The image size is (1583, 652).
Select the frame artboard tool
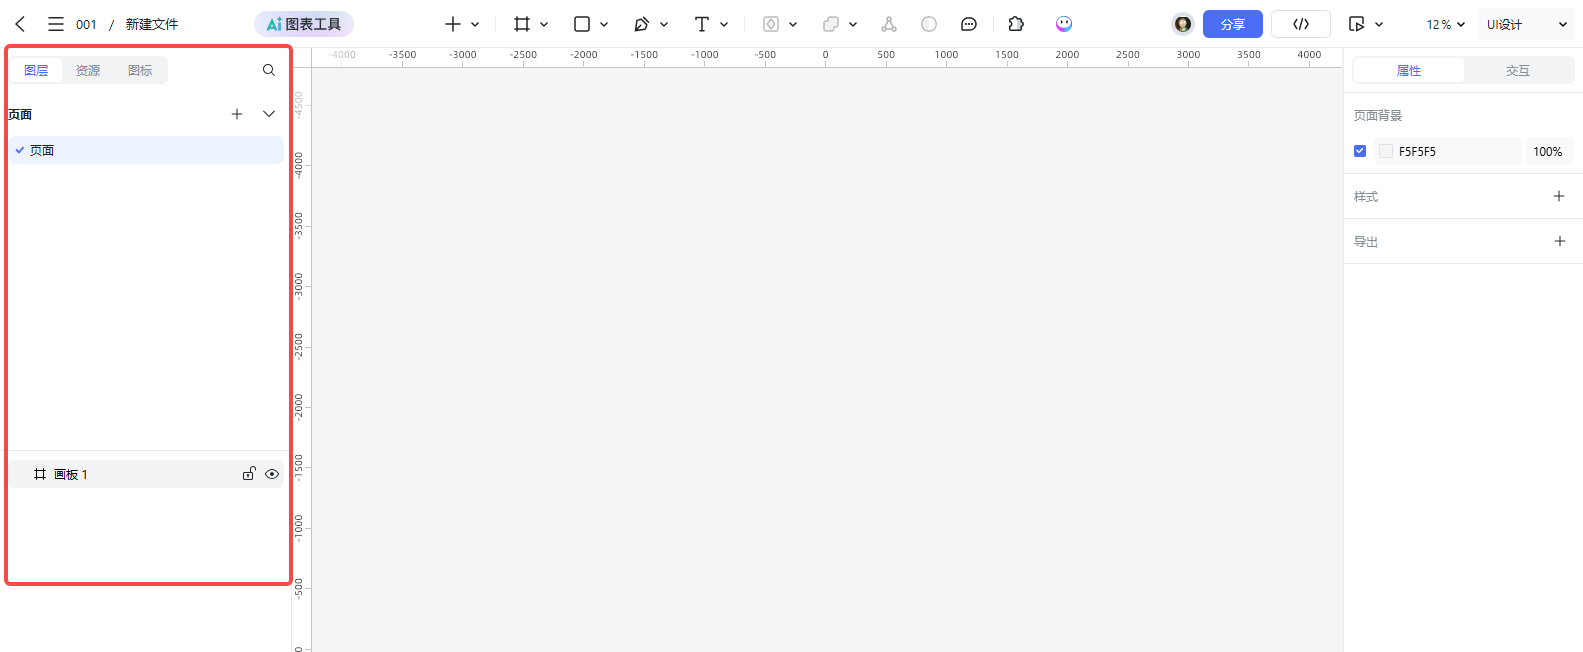pyautogui.click(x=522, y=24)
